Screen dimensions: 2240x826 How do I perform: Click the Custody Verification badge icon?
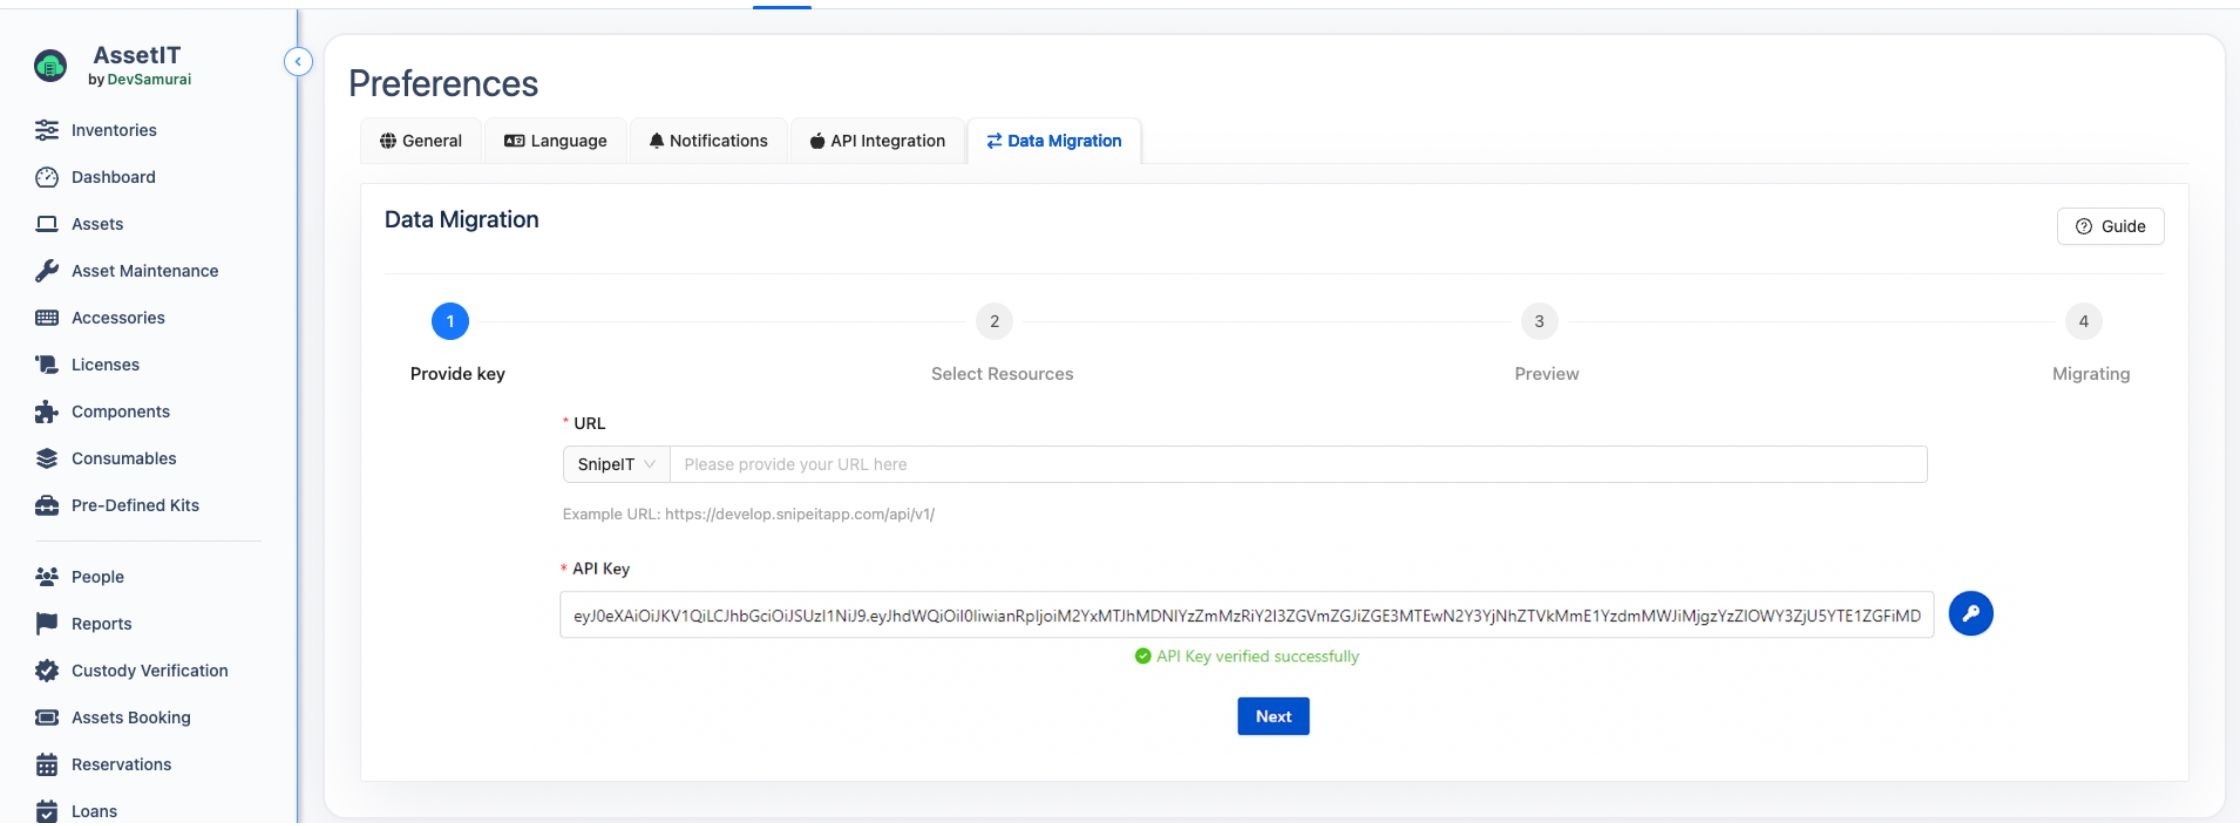(46, 671)
